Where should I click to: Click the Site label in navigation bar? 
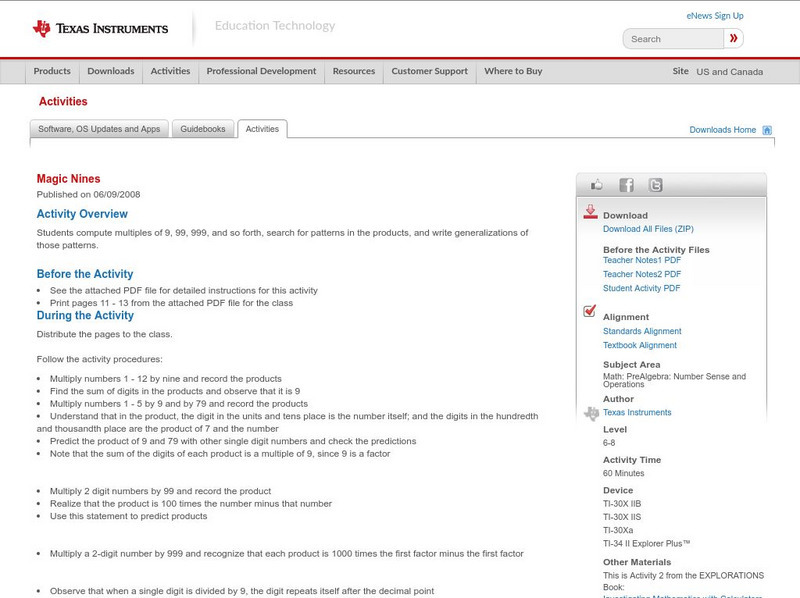(x=680, y=71)
